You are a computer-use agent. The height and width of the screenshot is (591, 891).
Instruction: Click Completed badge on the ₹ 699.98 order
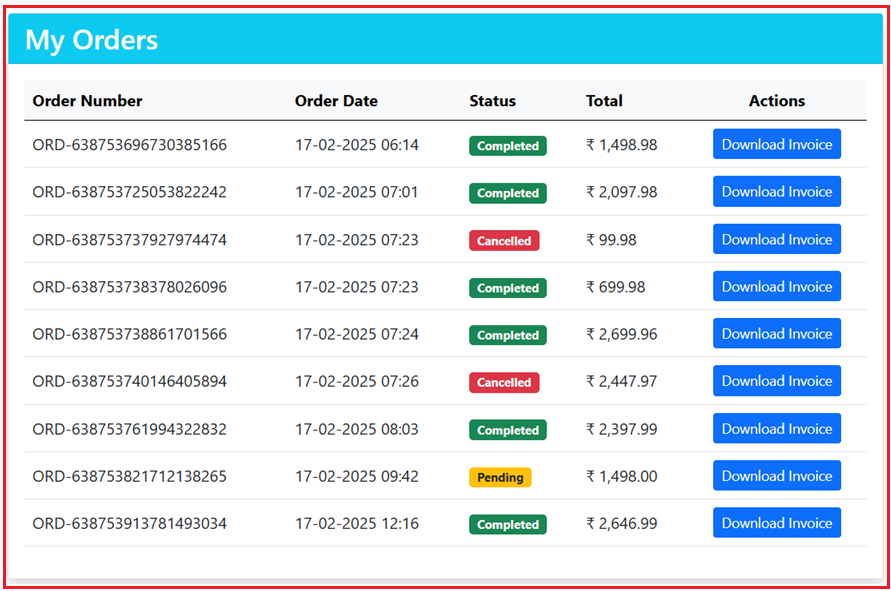pyautogui.click(x=508, y=288)
